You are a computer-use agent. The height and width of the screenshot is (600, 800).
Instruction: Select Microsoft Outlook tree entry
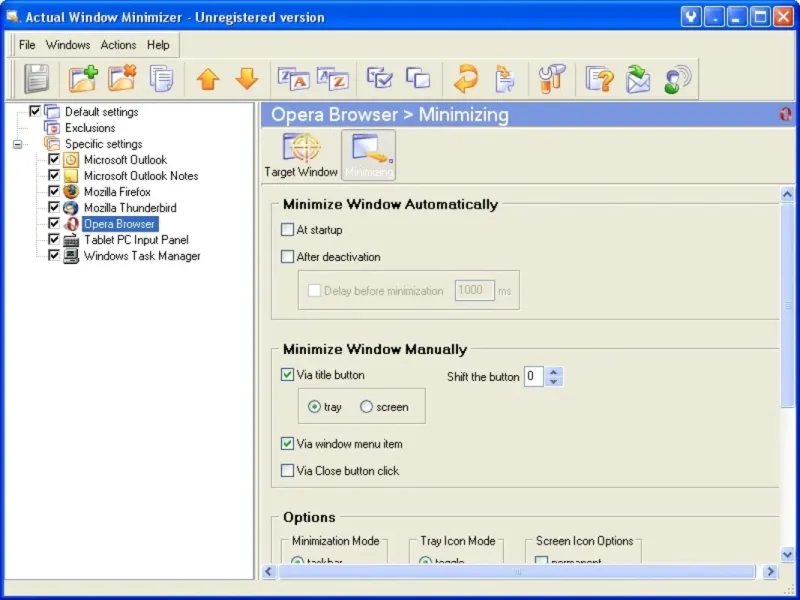(x=126, y=160)
